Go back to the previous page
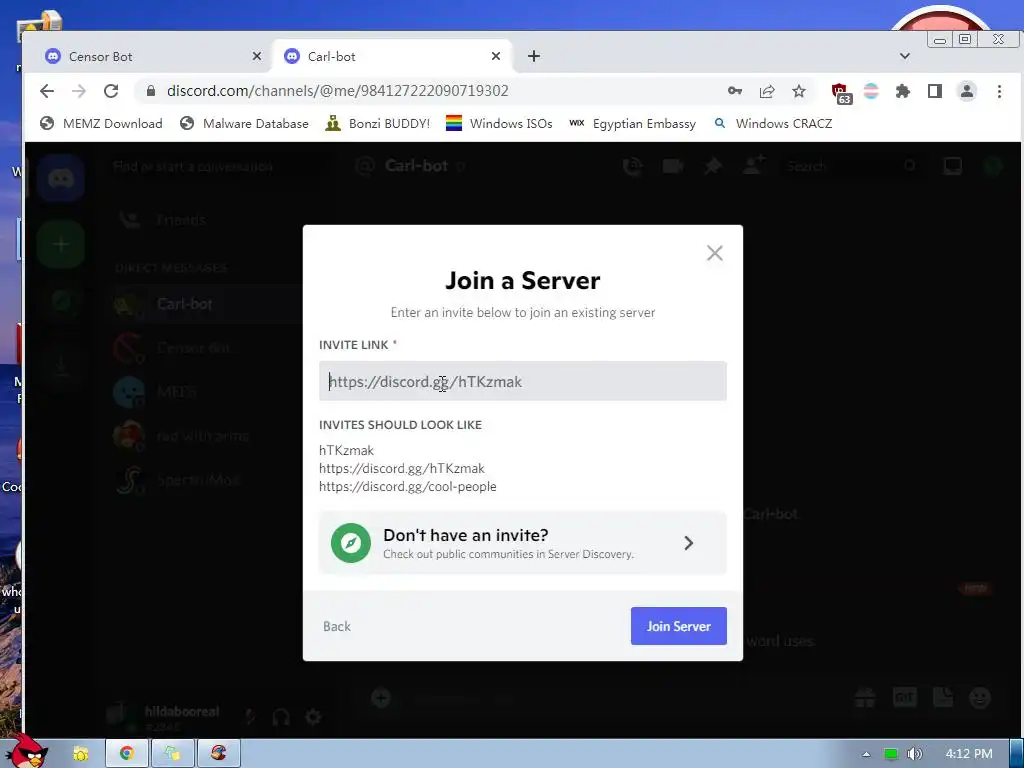This screenshot has height=768, width=1024. tap(47, 91)
